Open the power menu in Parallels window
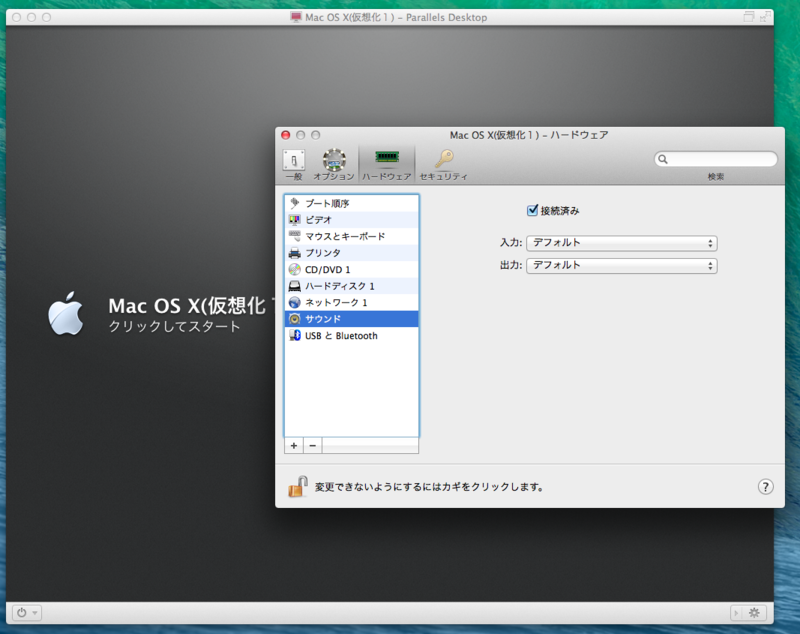800x634 pixels. (x=27, y=613)
